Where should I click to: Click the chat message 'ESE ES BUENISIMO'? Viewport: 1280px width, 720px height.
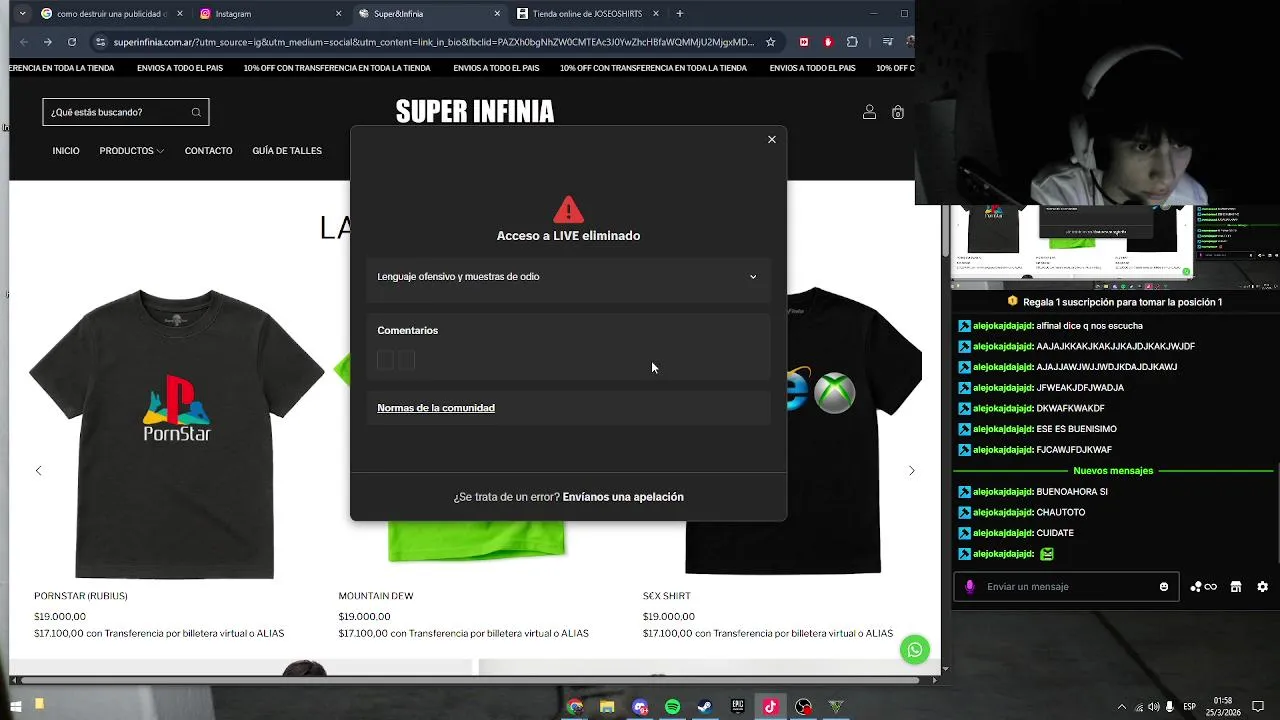pos(1076,429)
